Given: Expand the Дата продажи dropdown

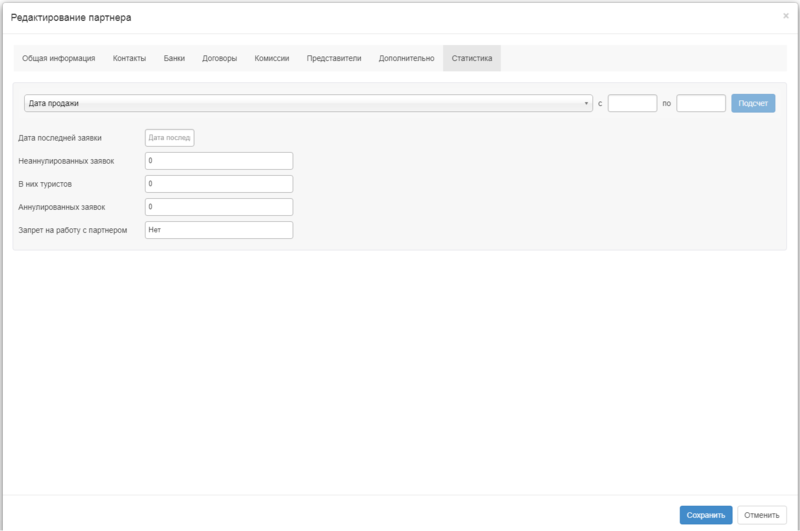Looking at the screenshot, I should coord(307,103).
